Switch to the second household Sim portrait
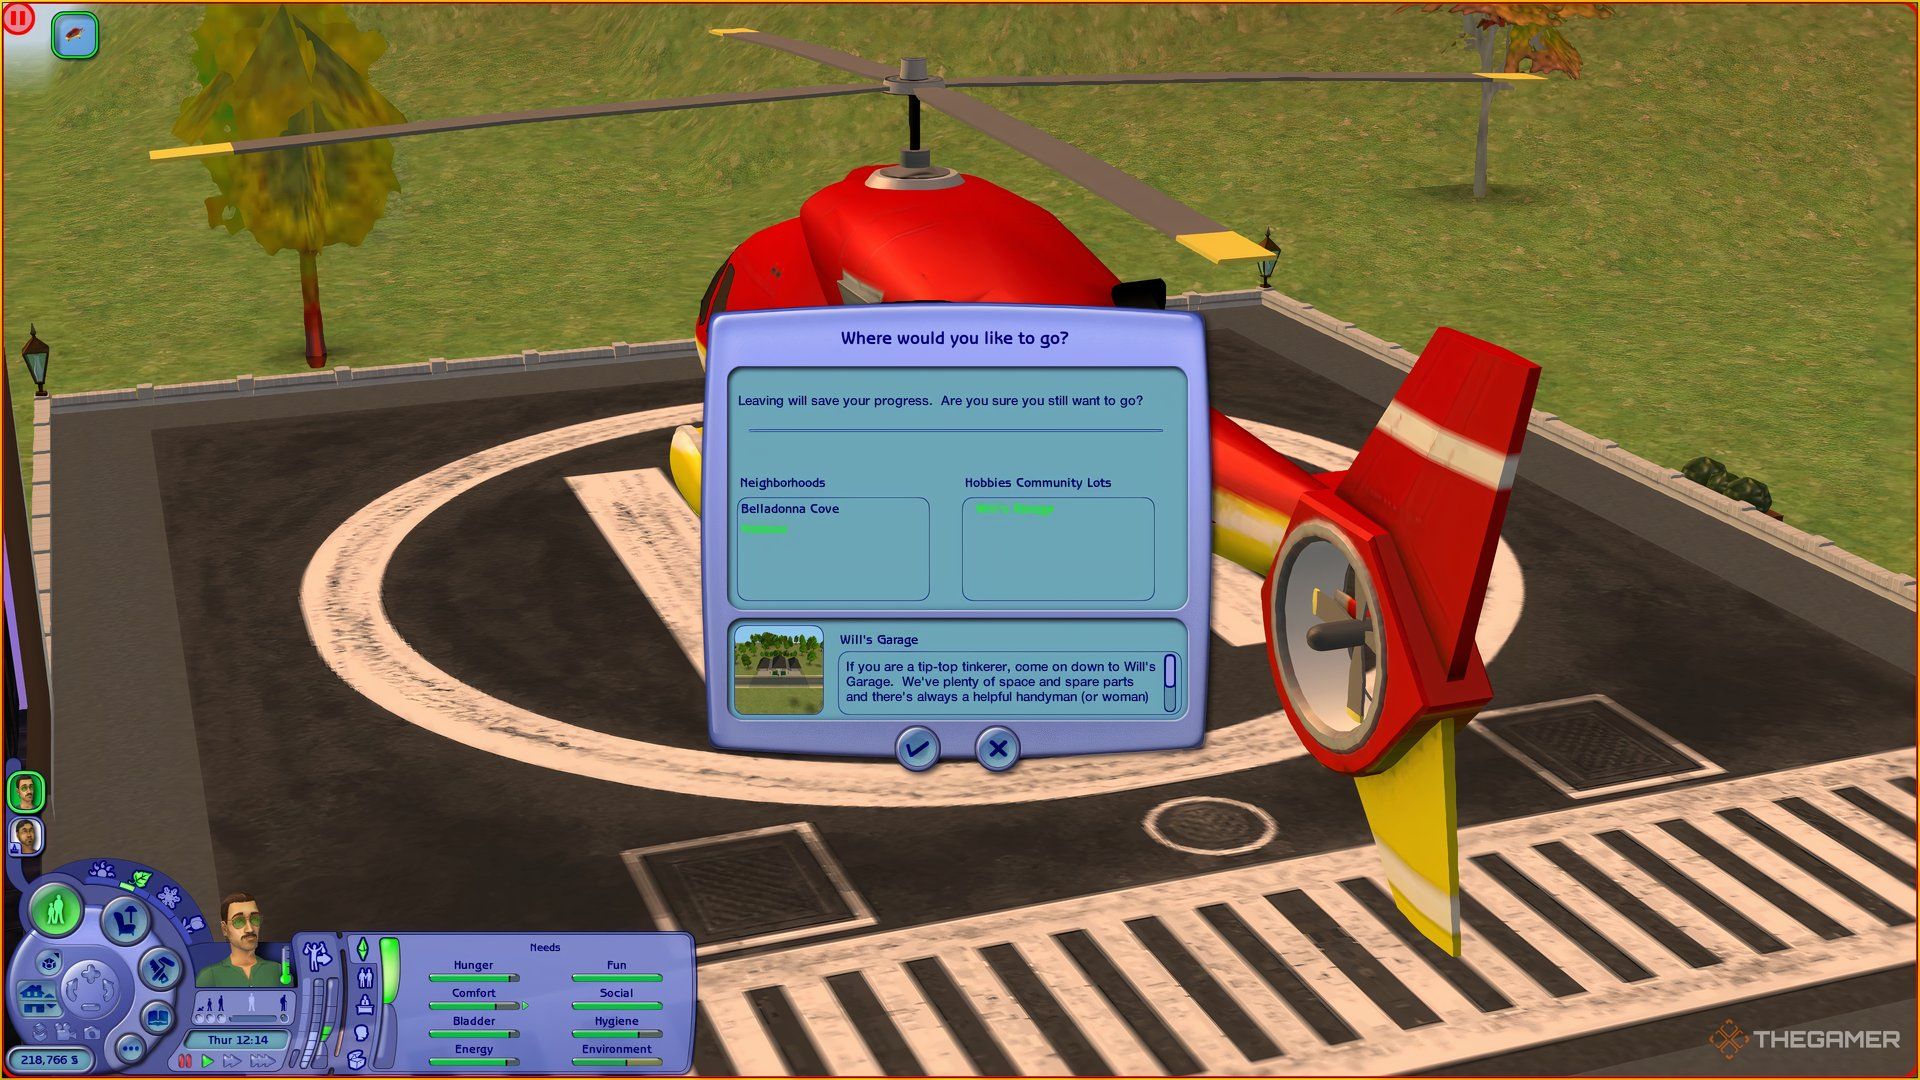1920x1080 pixels. pos(26,836)
